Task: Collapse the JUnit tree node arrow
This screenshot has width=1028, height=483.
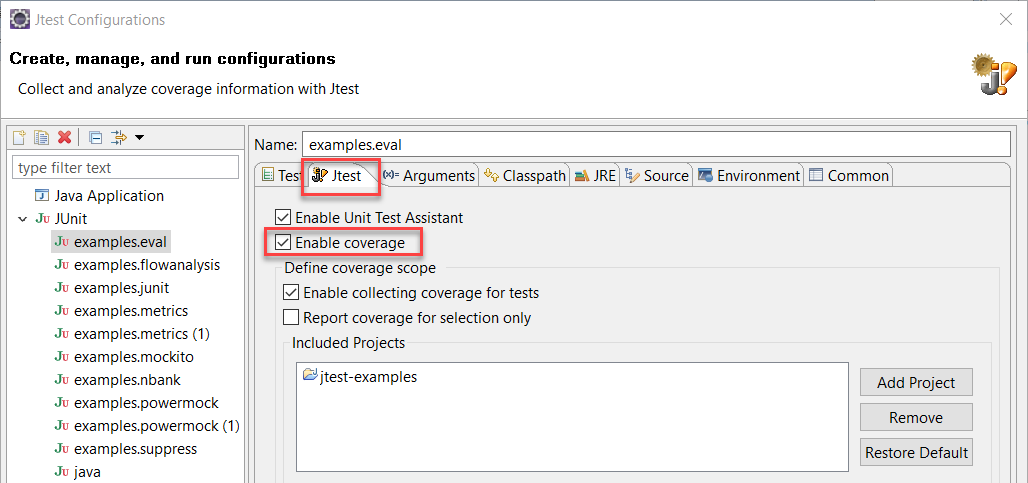Action: [x=22, y=219]
